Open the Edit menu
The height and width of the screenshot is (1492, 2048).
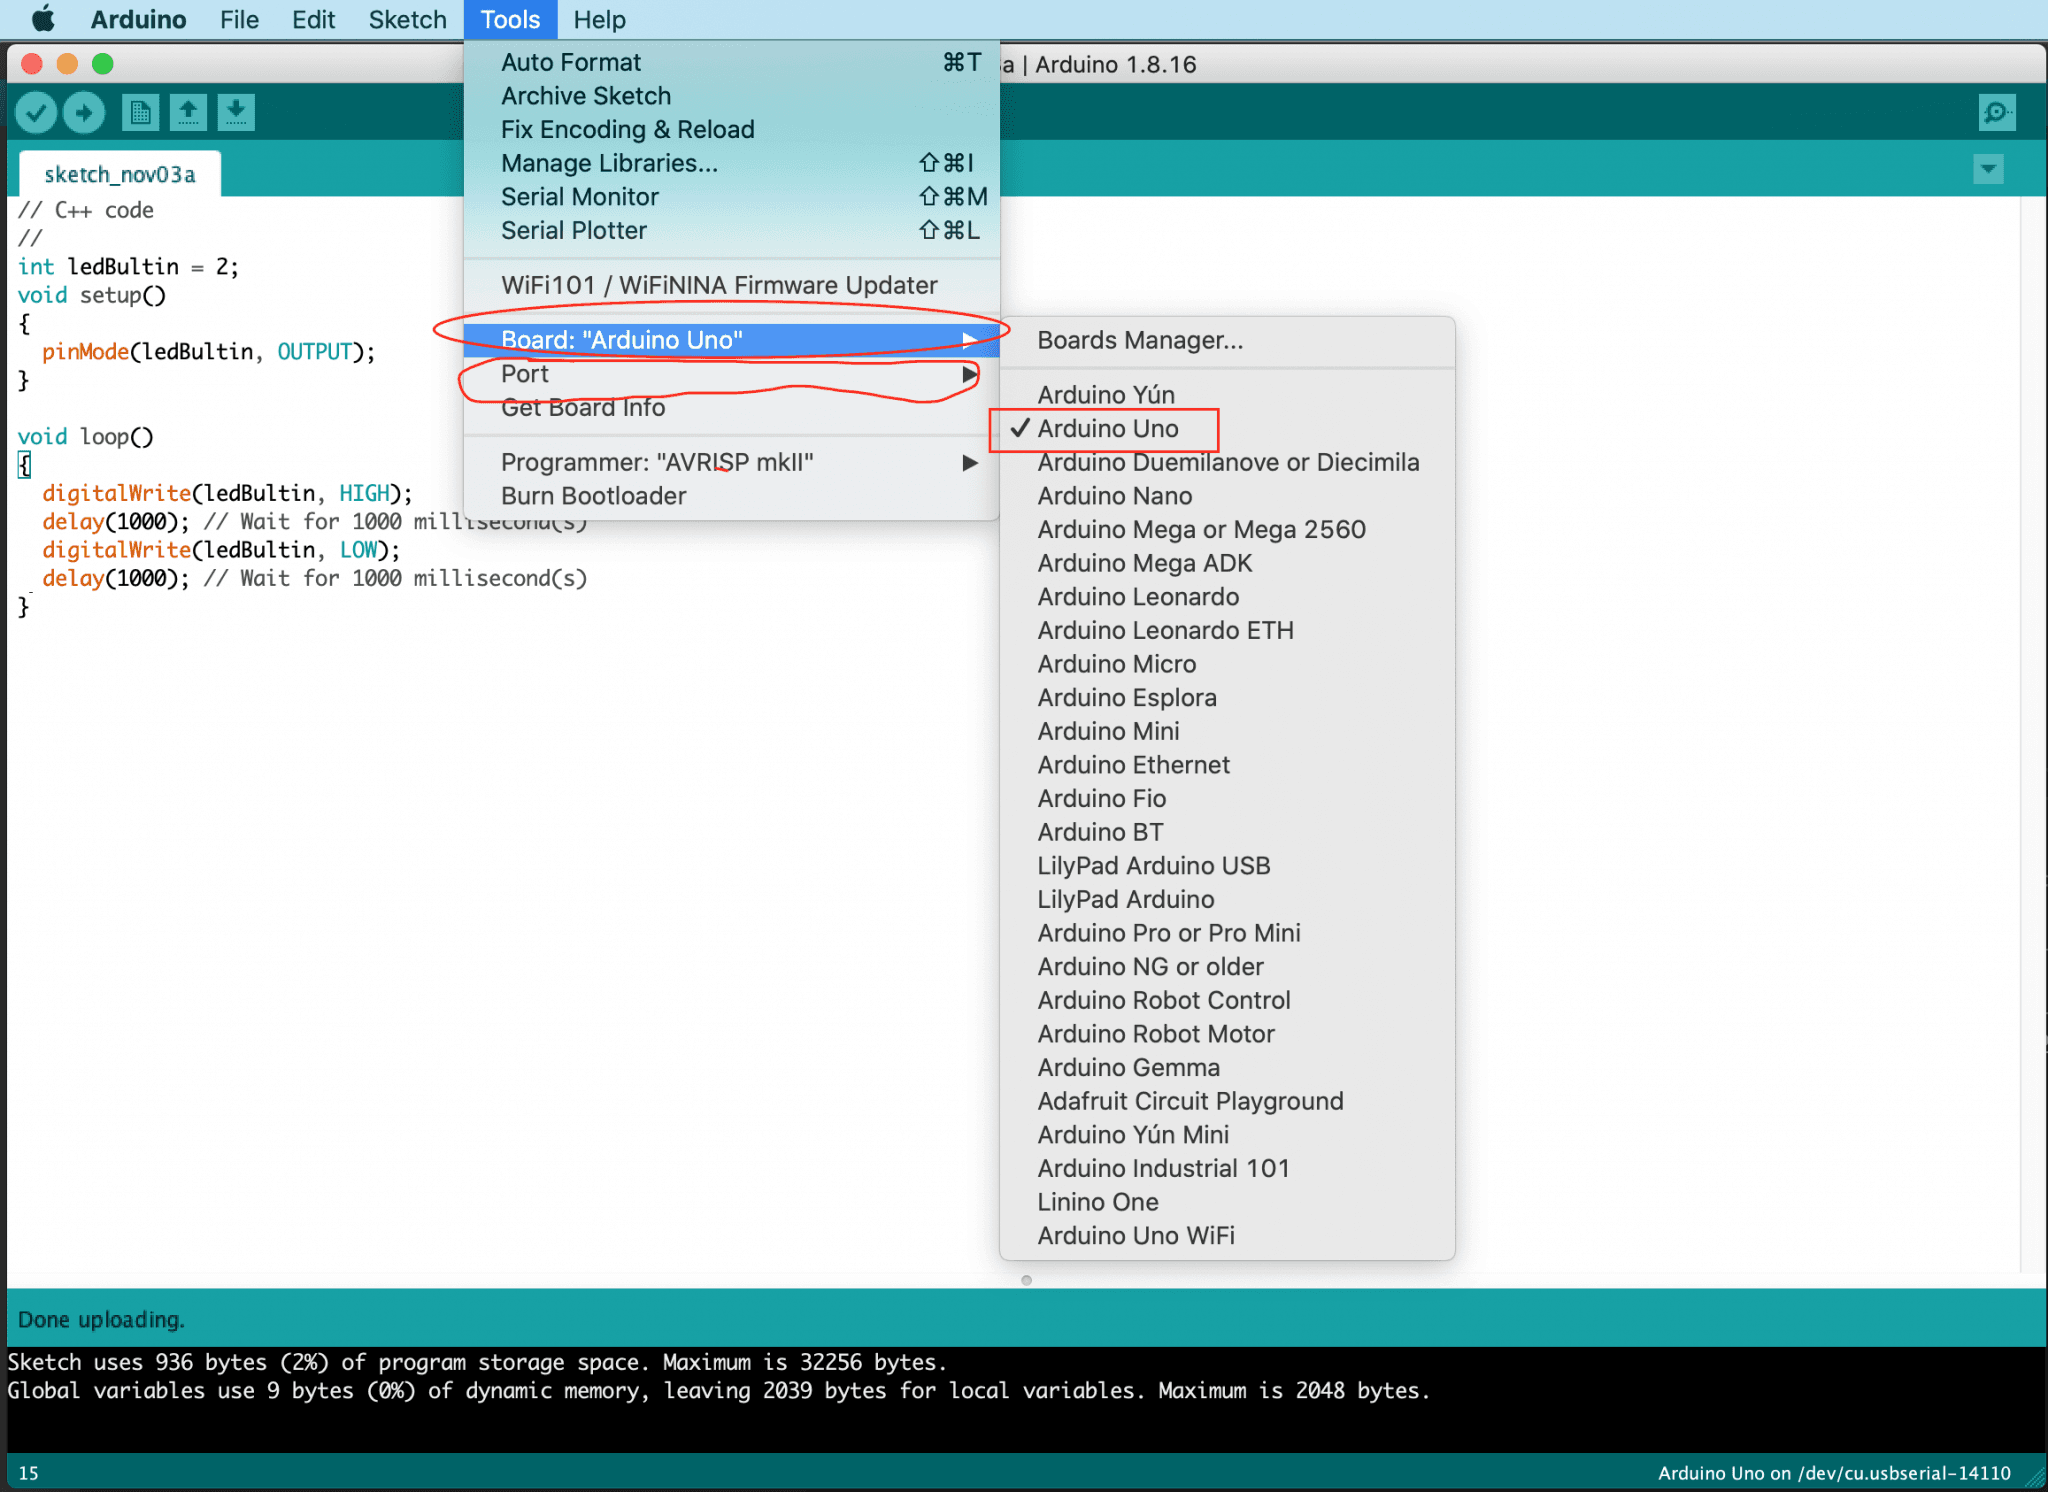[313, 19]
